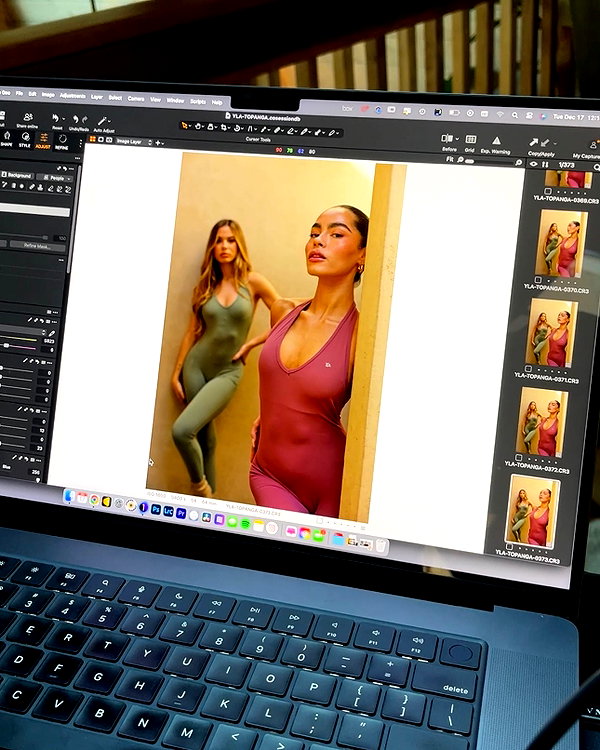Tick the checkbox under YLA-TOPANGA-0372 thumbnail
Image resolution: width=600 pixels, height=750 pixels.
coord(519,458)
